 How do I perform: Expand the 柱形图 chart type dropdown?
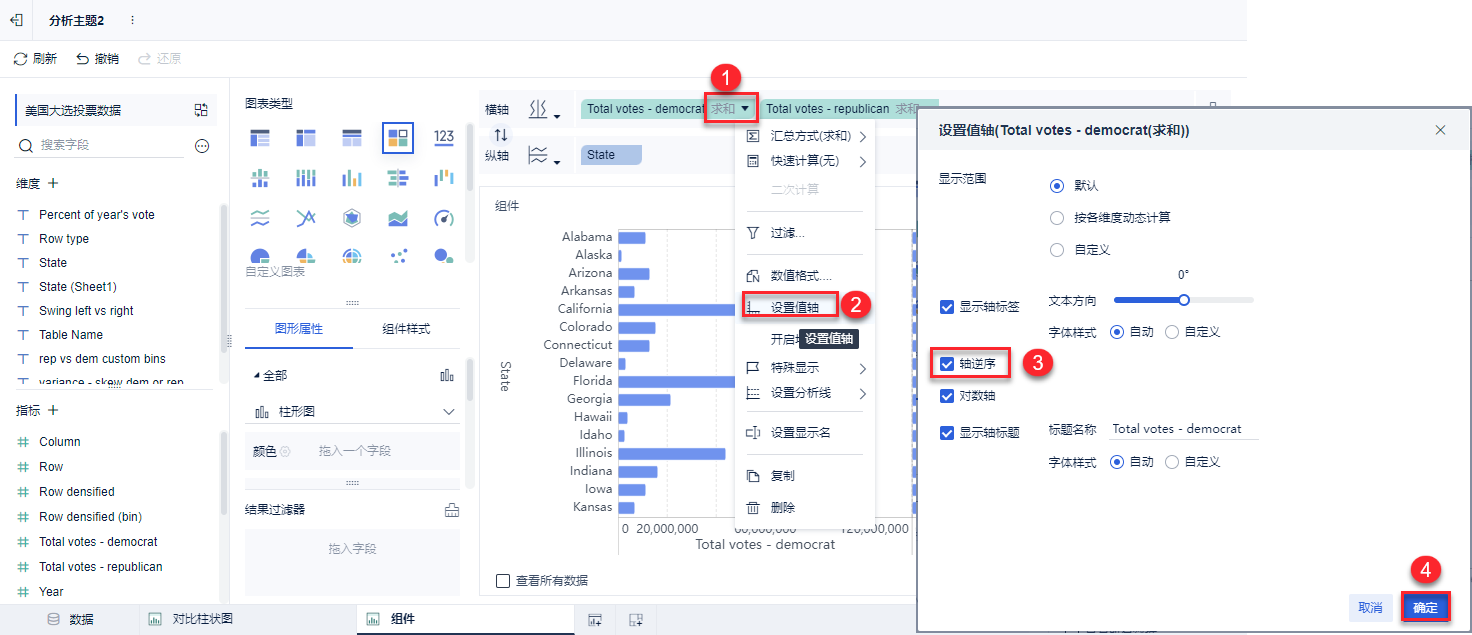(x=448, y=412)
